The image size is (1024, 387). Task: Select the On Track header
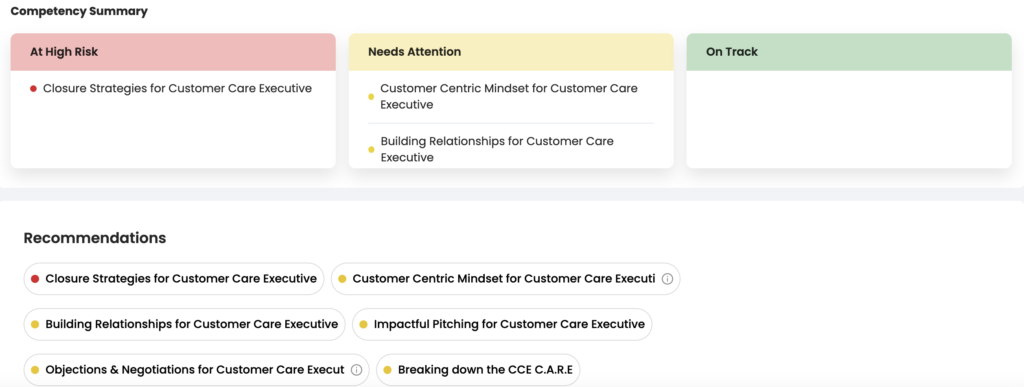[849, 52]
